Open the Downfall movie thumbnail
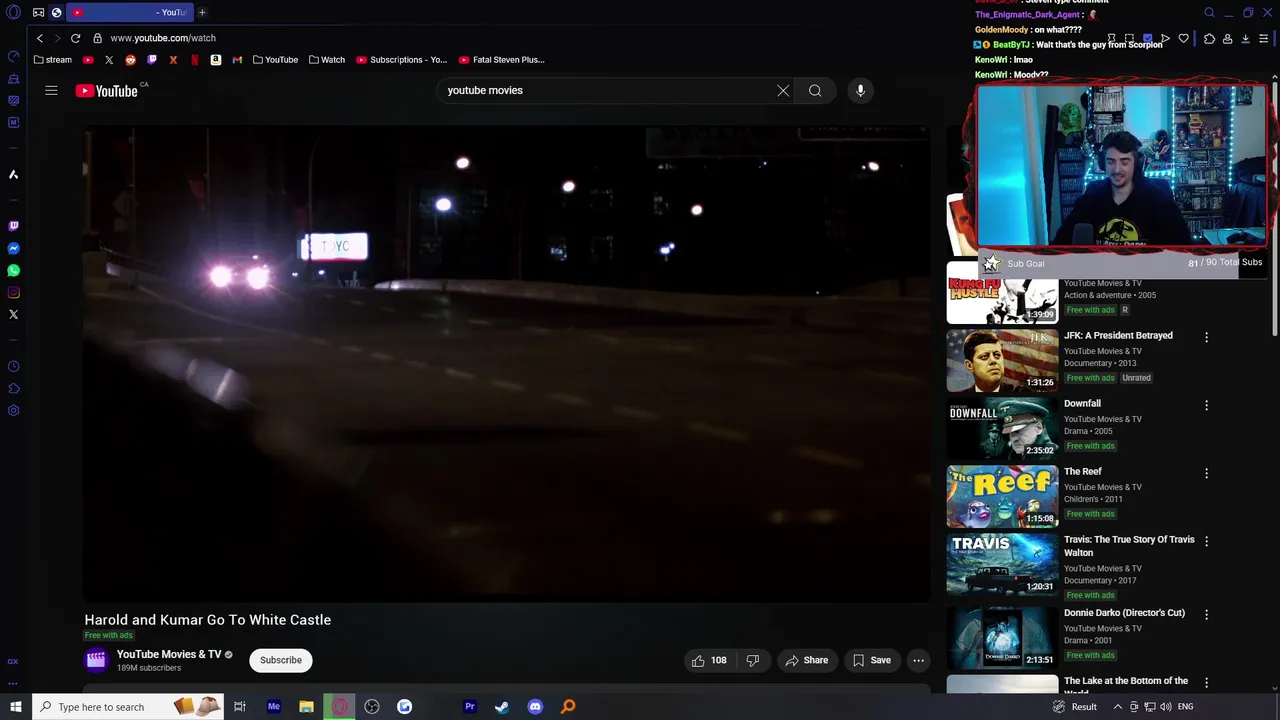 click(x=1002, y=429)
